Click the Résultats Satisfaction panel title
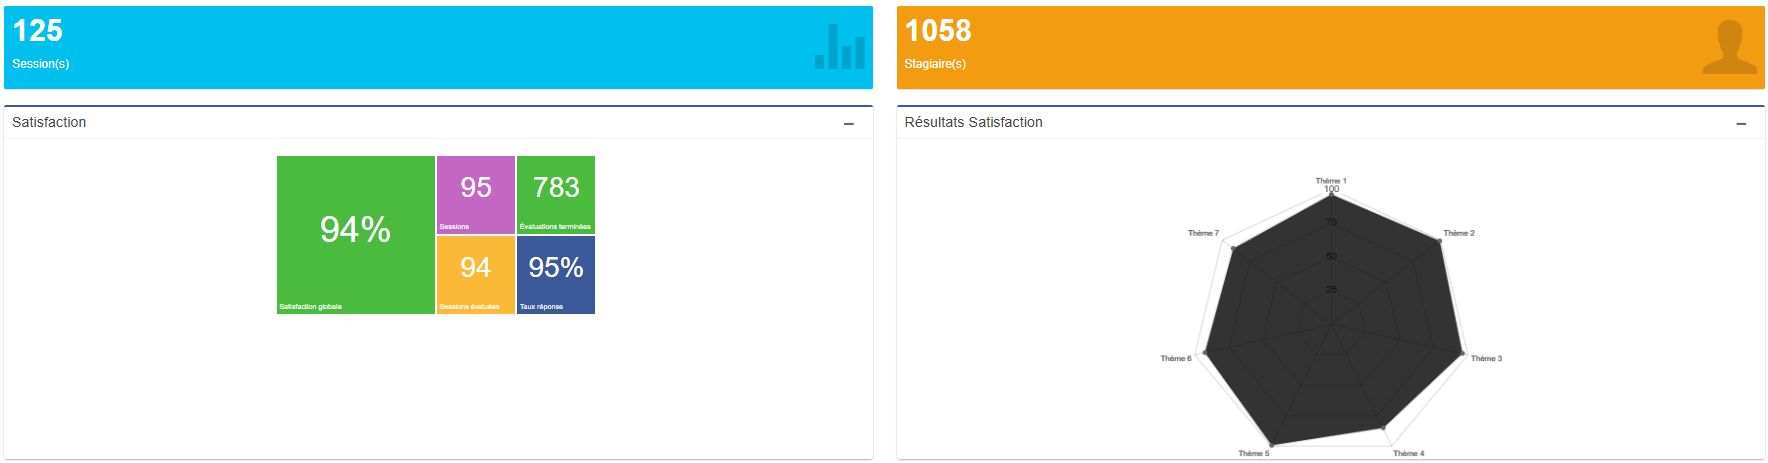1768x463 pixels. (x=973, y=122)
